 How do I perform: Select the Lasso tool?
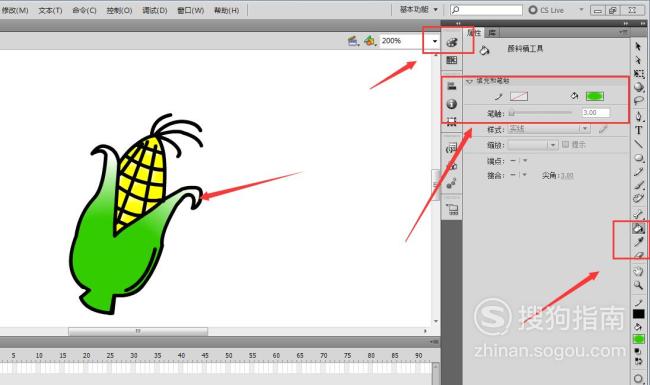[x=638, y=101]
